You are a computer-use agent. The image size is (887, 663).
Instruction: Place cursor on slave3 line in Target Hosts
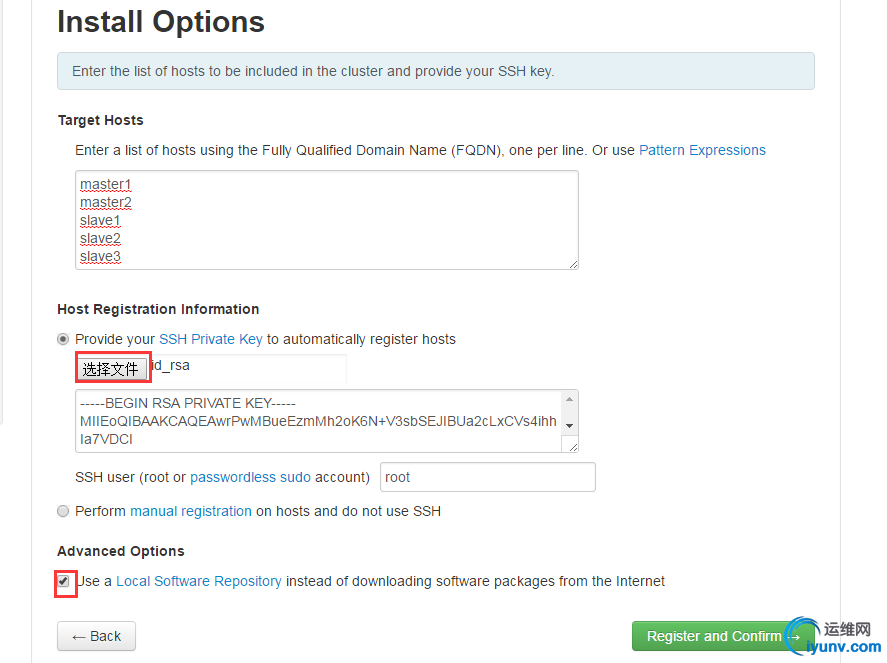point(101,257)
